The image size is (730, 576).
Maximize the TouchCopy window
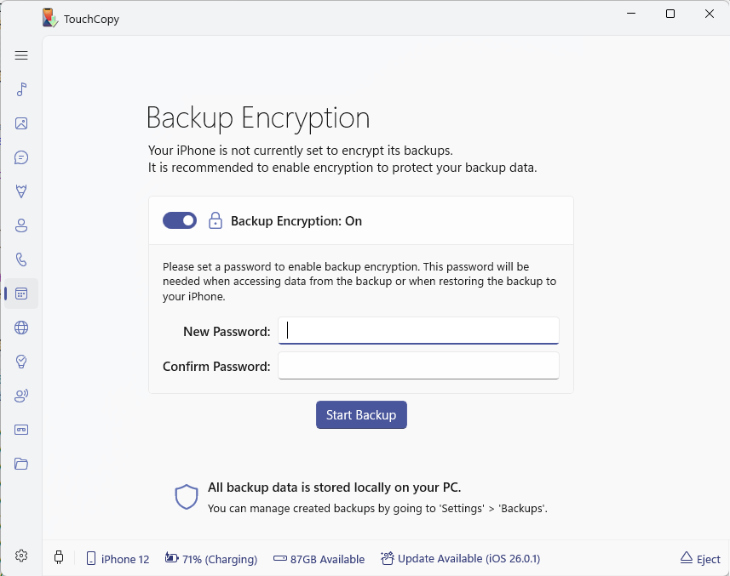(x=670, y=14)
